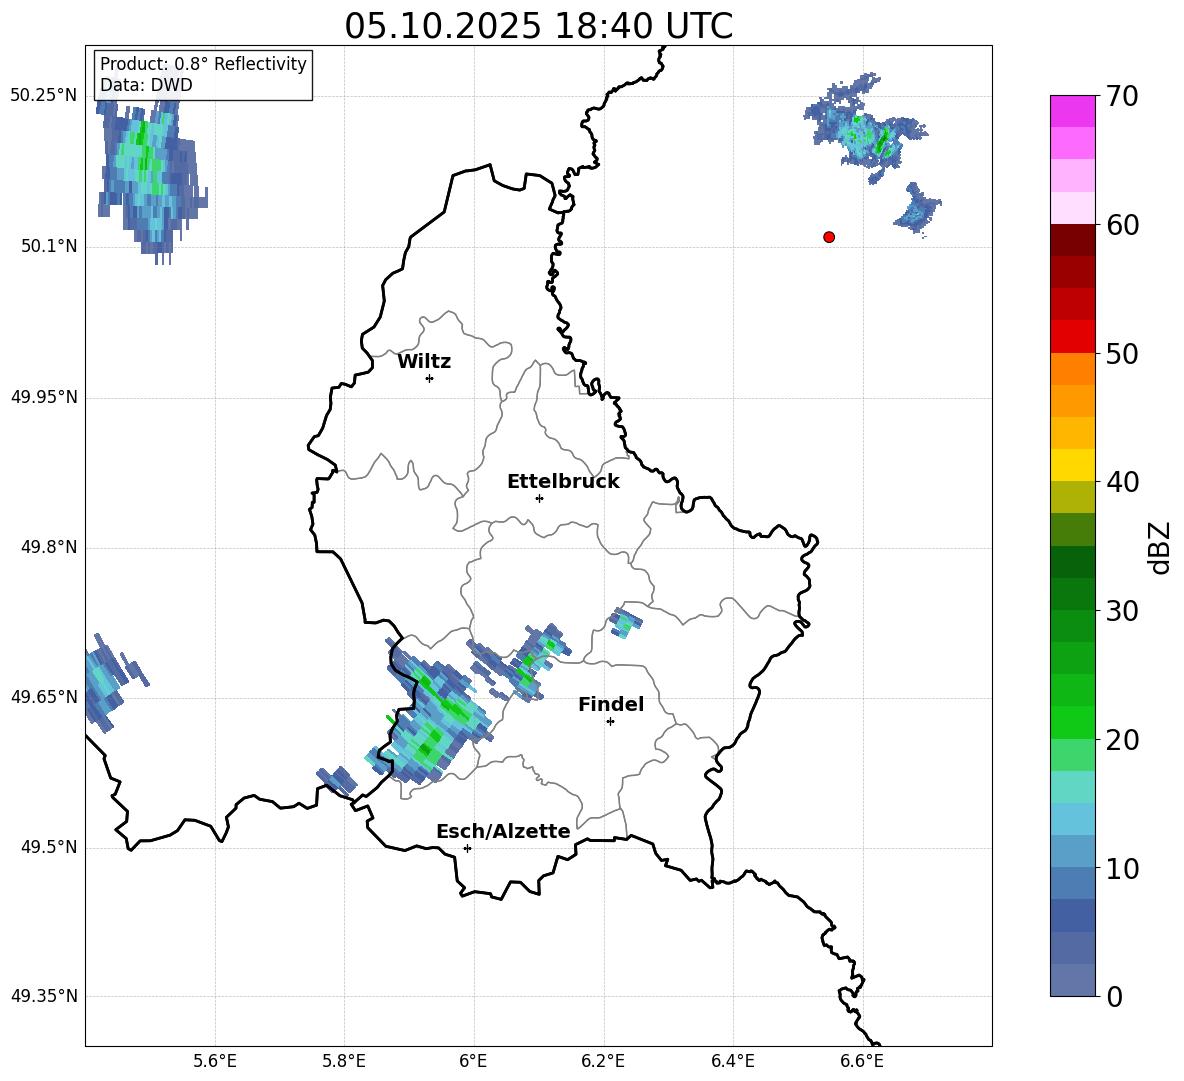This screenshot has width=1184, height=1081.
Task: Click the 'Product: 0.8° Reflectivity' label
Action: click(203, 64)
